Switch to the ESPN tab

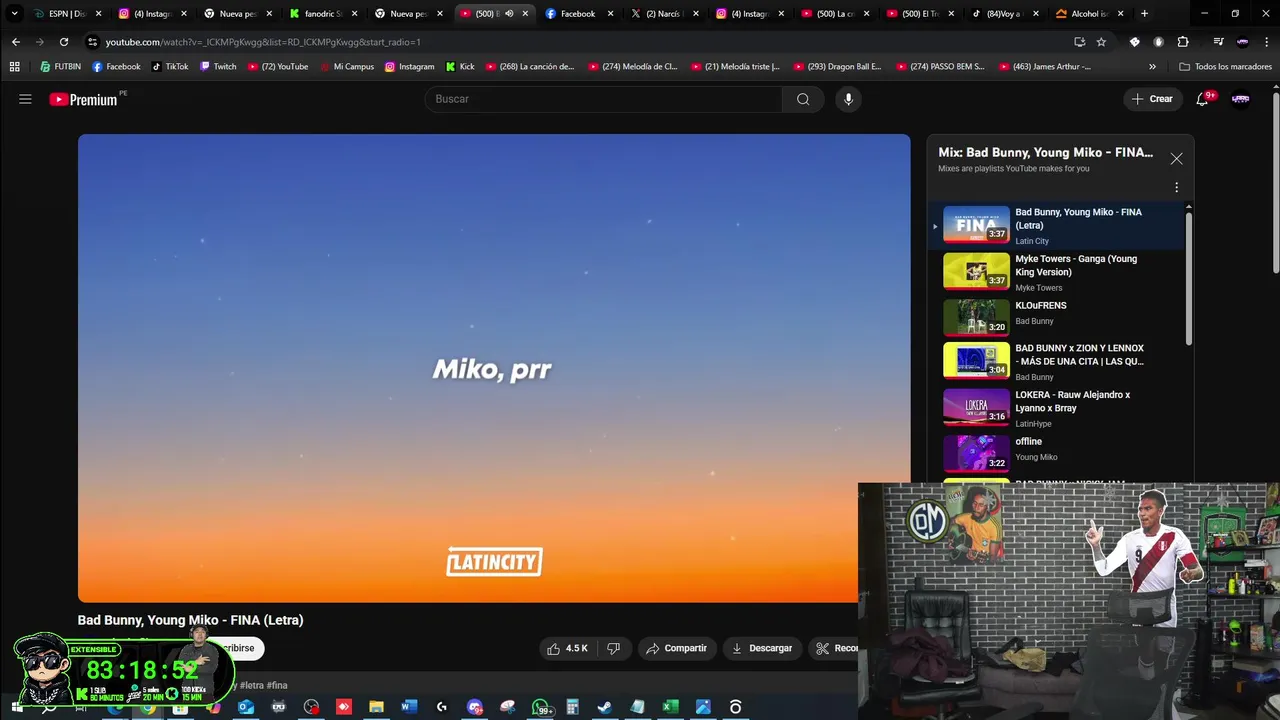pyautogui.click(x=67, y=14)
